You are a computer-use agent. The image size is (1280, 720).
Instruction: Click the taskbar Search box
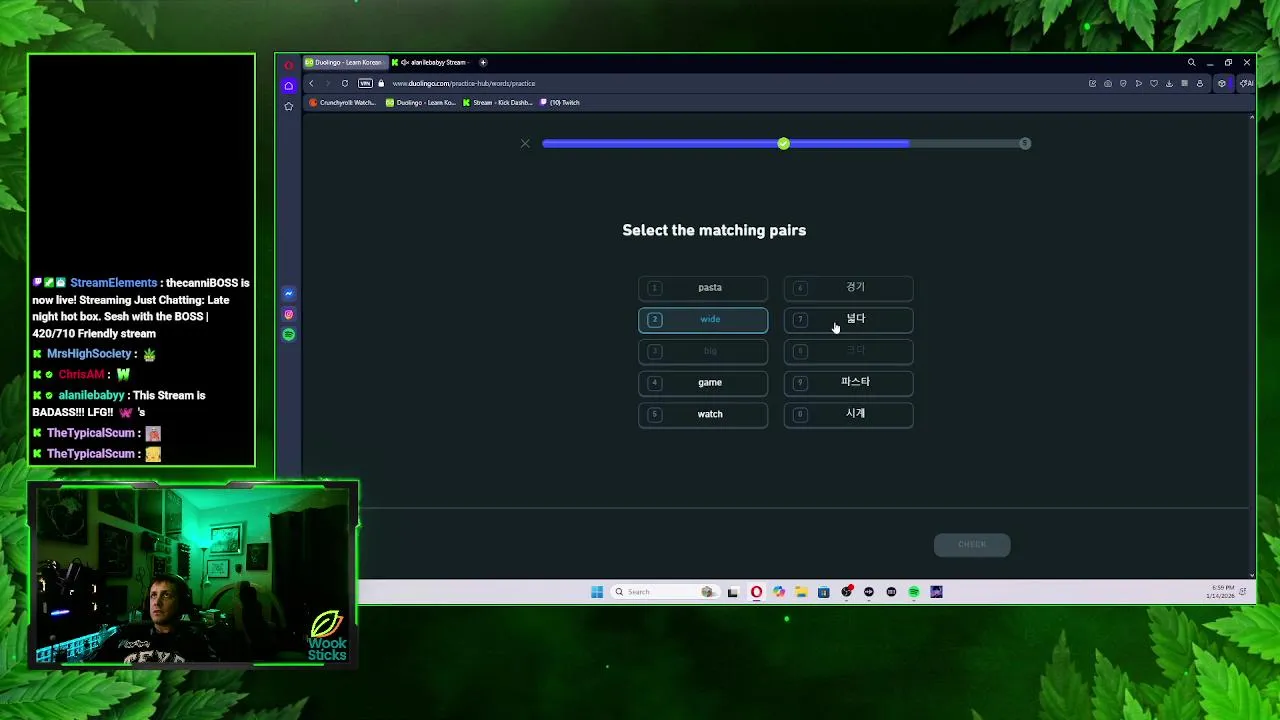pyautogui.click(x=664, y=592)
